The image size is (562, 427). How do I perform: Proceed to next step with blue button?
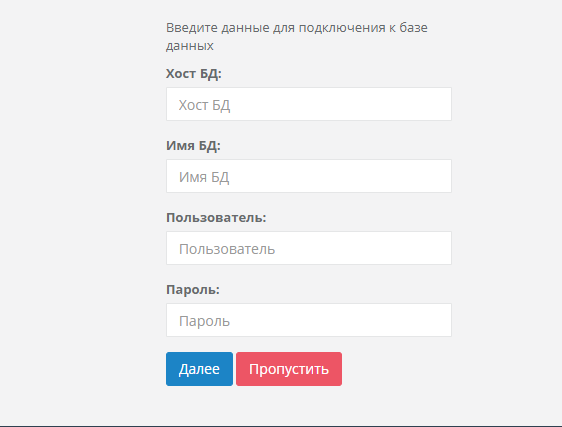(x=199, y=369)
